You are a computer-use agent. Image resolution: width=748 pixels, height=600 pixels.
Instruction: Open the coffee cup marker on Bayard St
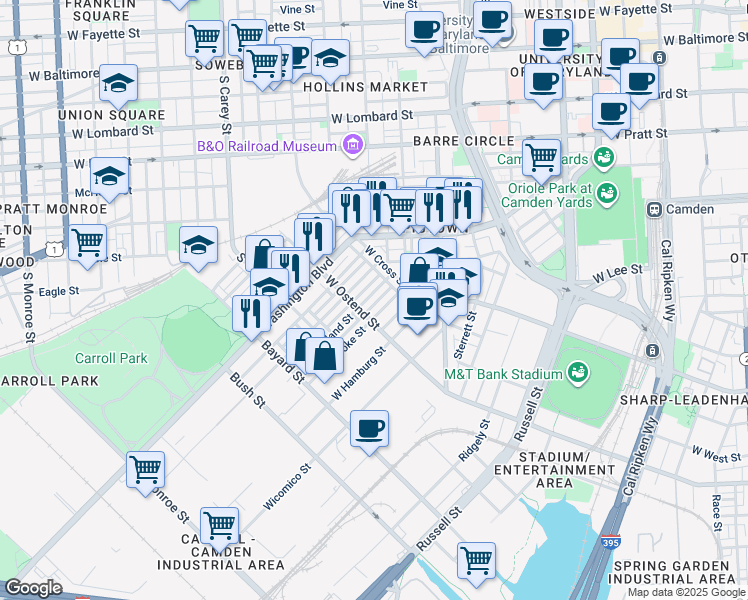tap(369, 429)
